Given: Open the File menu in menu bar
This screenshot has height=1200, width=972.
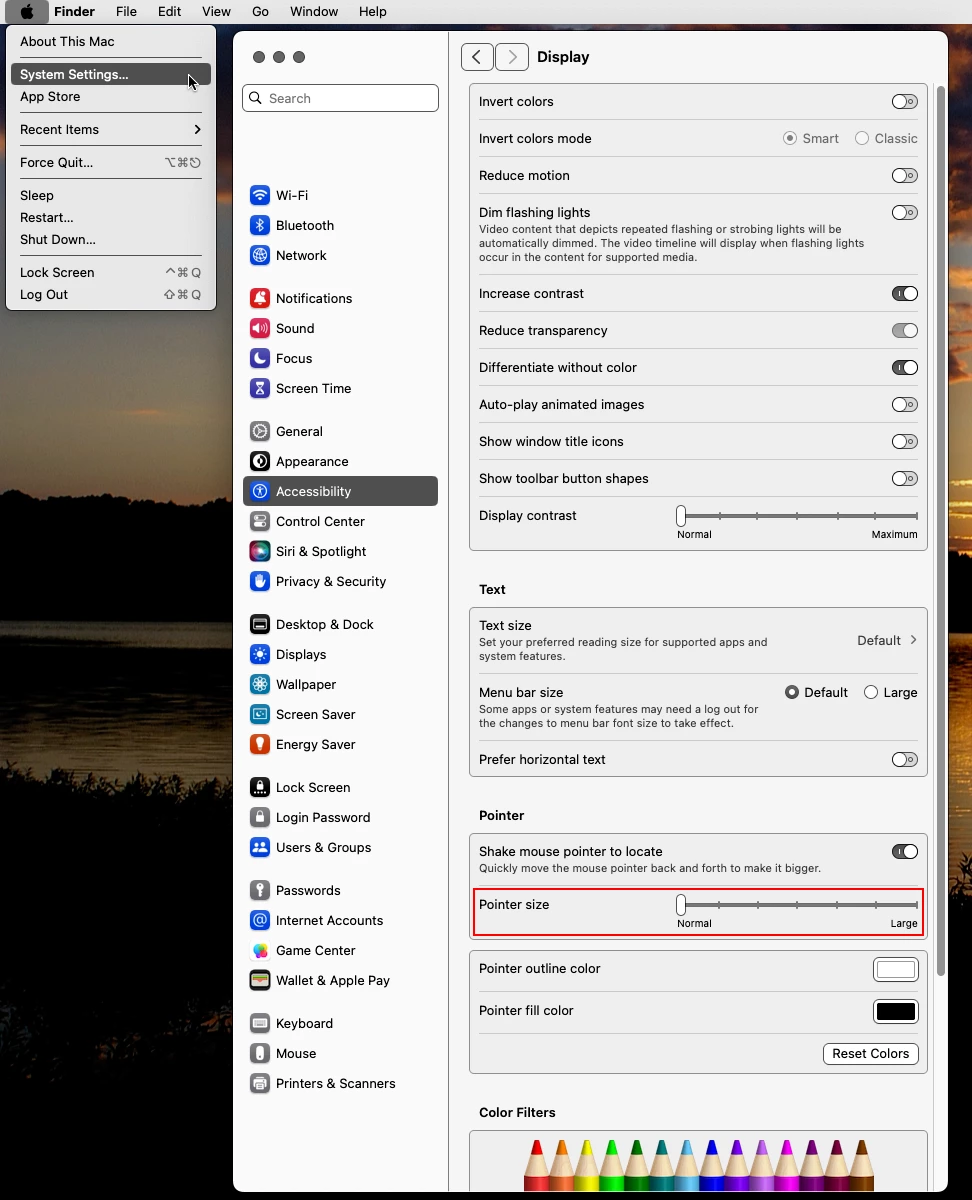Looking at the screenshot, I should pos(126,12).
